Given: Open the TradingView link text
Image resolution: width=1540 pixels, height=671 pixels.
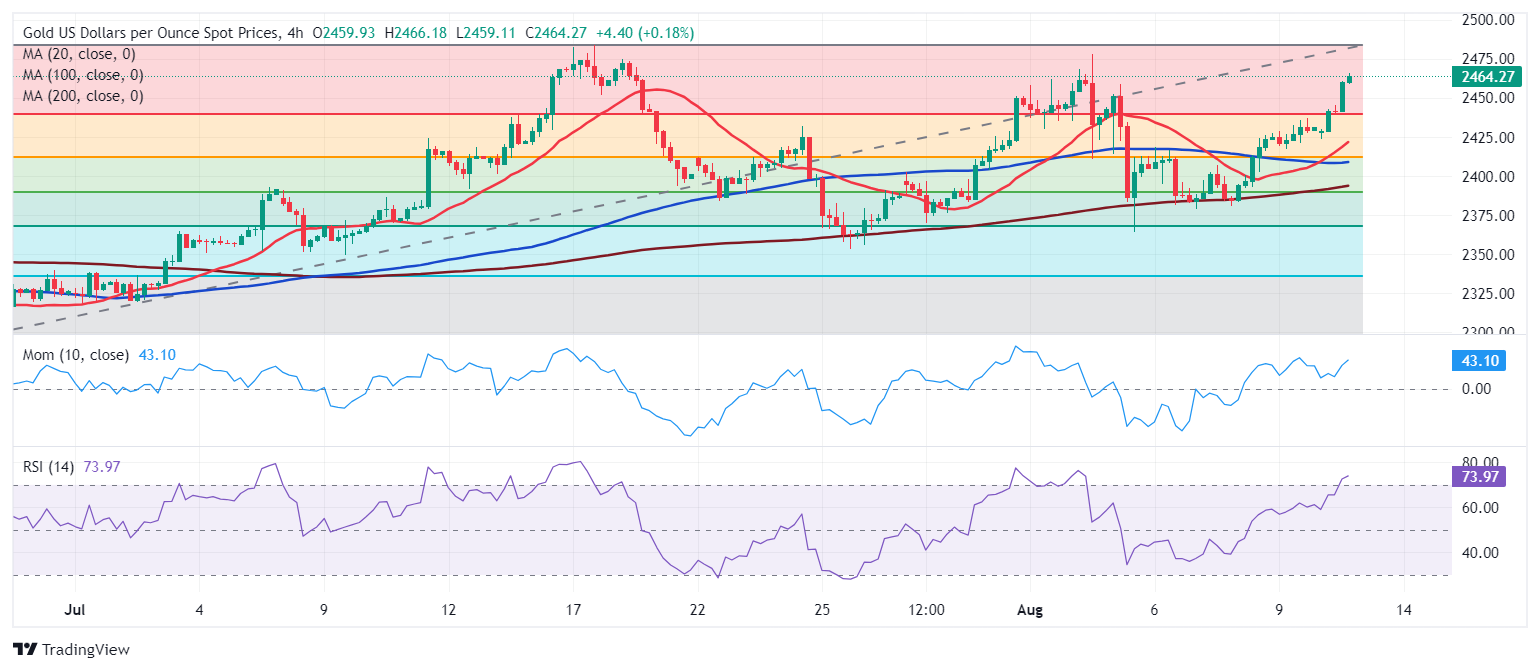Looking at the screenshot, I should 84,650.
